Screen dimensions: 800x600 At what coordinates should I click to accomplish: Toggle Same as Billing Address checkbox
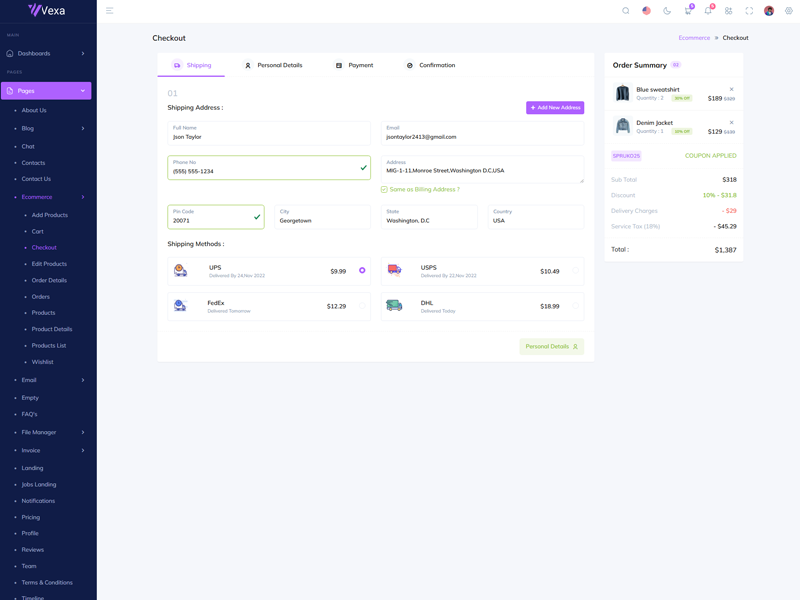384,189
